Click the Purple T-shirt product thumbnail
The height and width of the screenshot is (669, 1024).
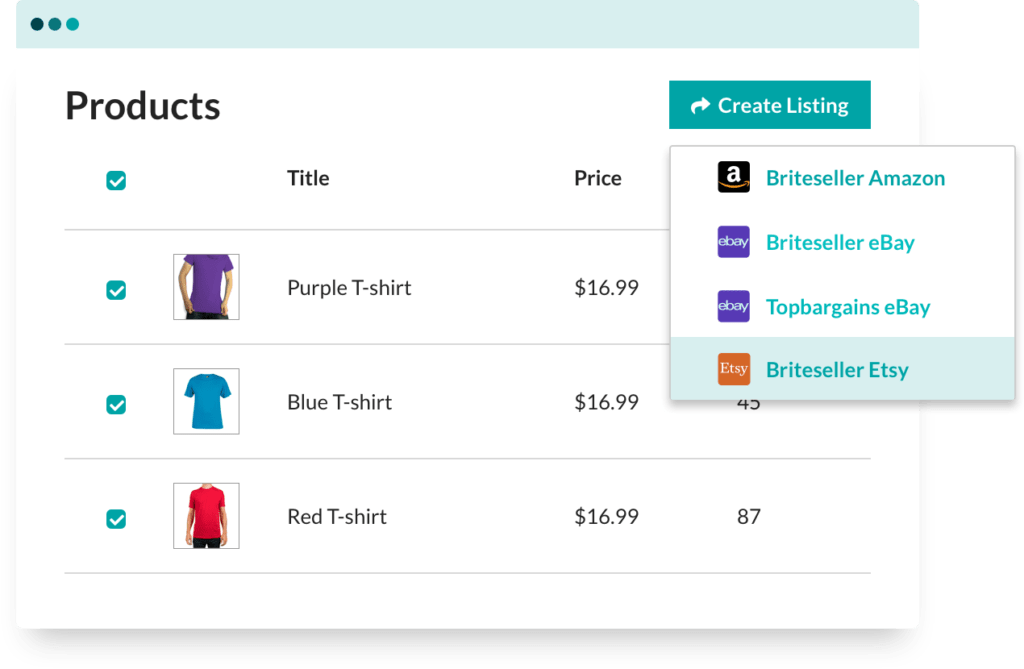click(x=206, y=287)
